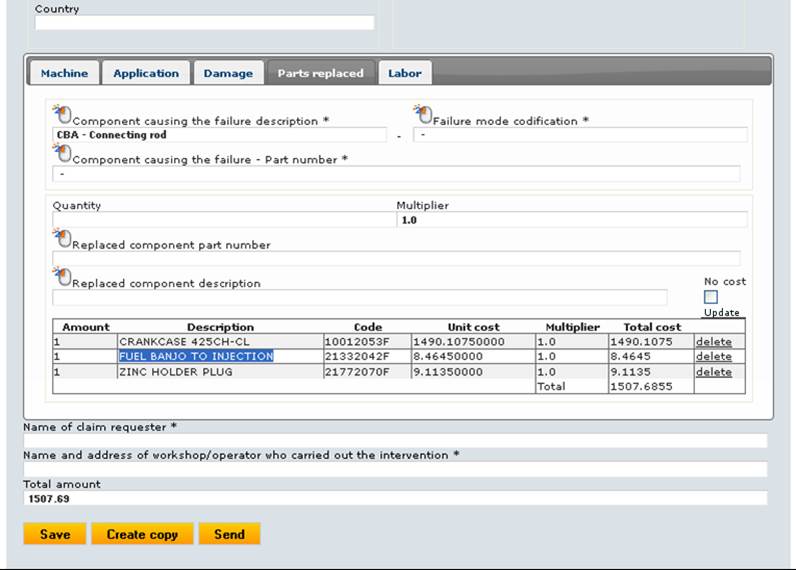Click the Total cost column header
Image resolution: width=796 pixels, height=570 pixels.
pyautogui.click(x=652, y=327)
